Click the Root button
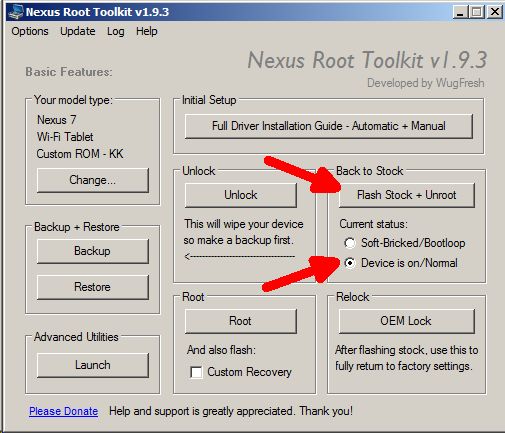This screenshot has width=505, height=433. click(x=241, y=321)
